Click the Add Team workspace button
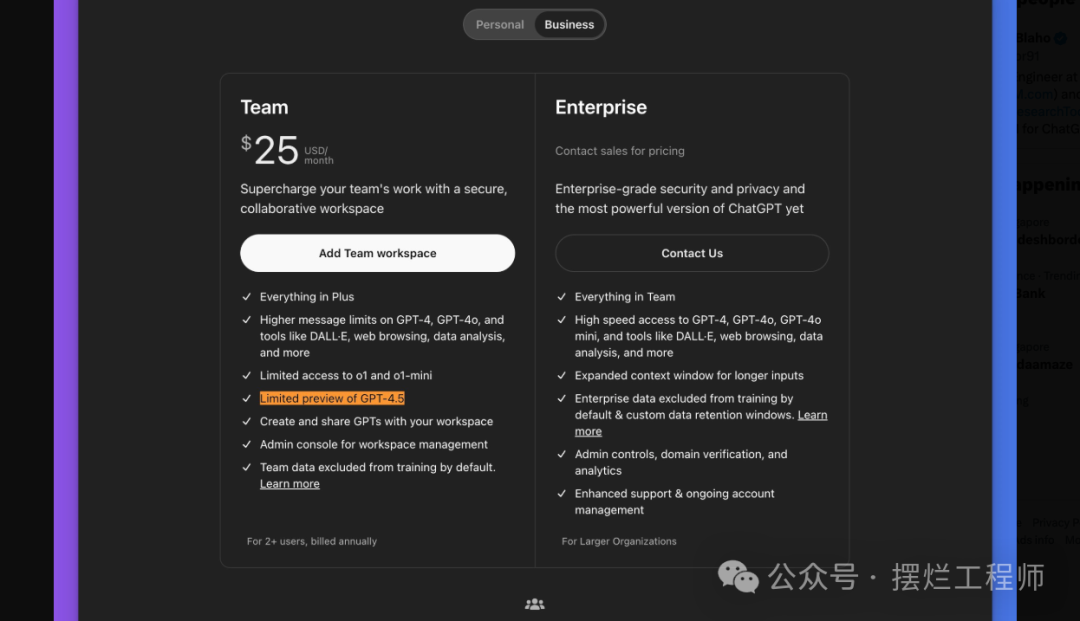 (x=377, y=253)
